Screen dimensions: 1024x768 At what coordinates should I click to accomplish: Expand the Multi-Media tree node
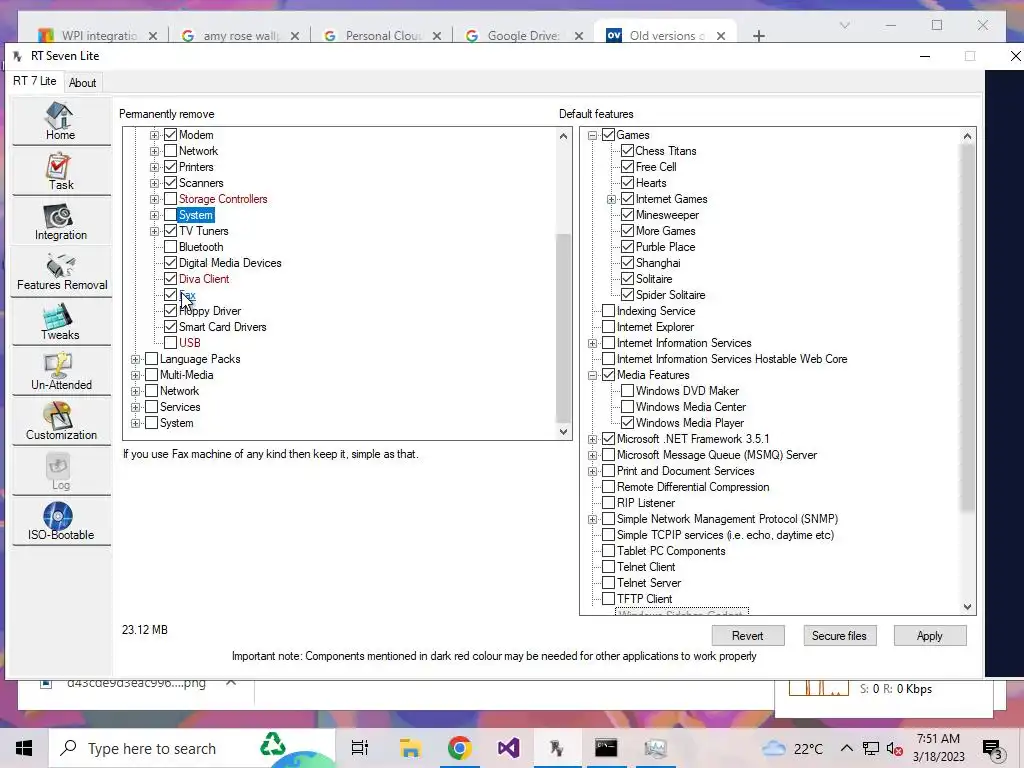(135, 376)
